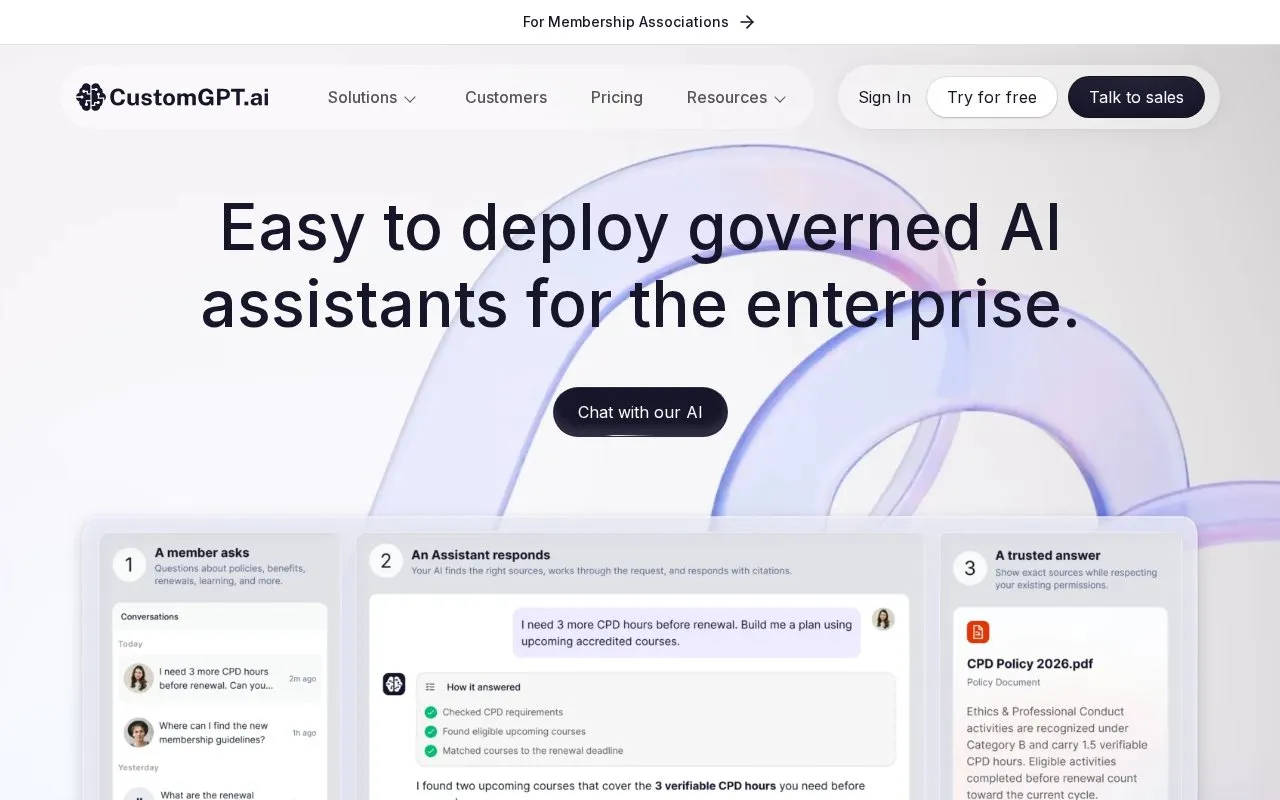
Task: Click the list icon next to How it answered
Action: [x=430, y=687]
